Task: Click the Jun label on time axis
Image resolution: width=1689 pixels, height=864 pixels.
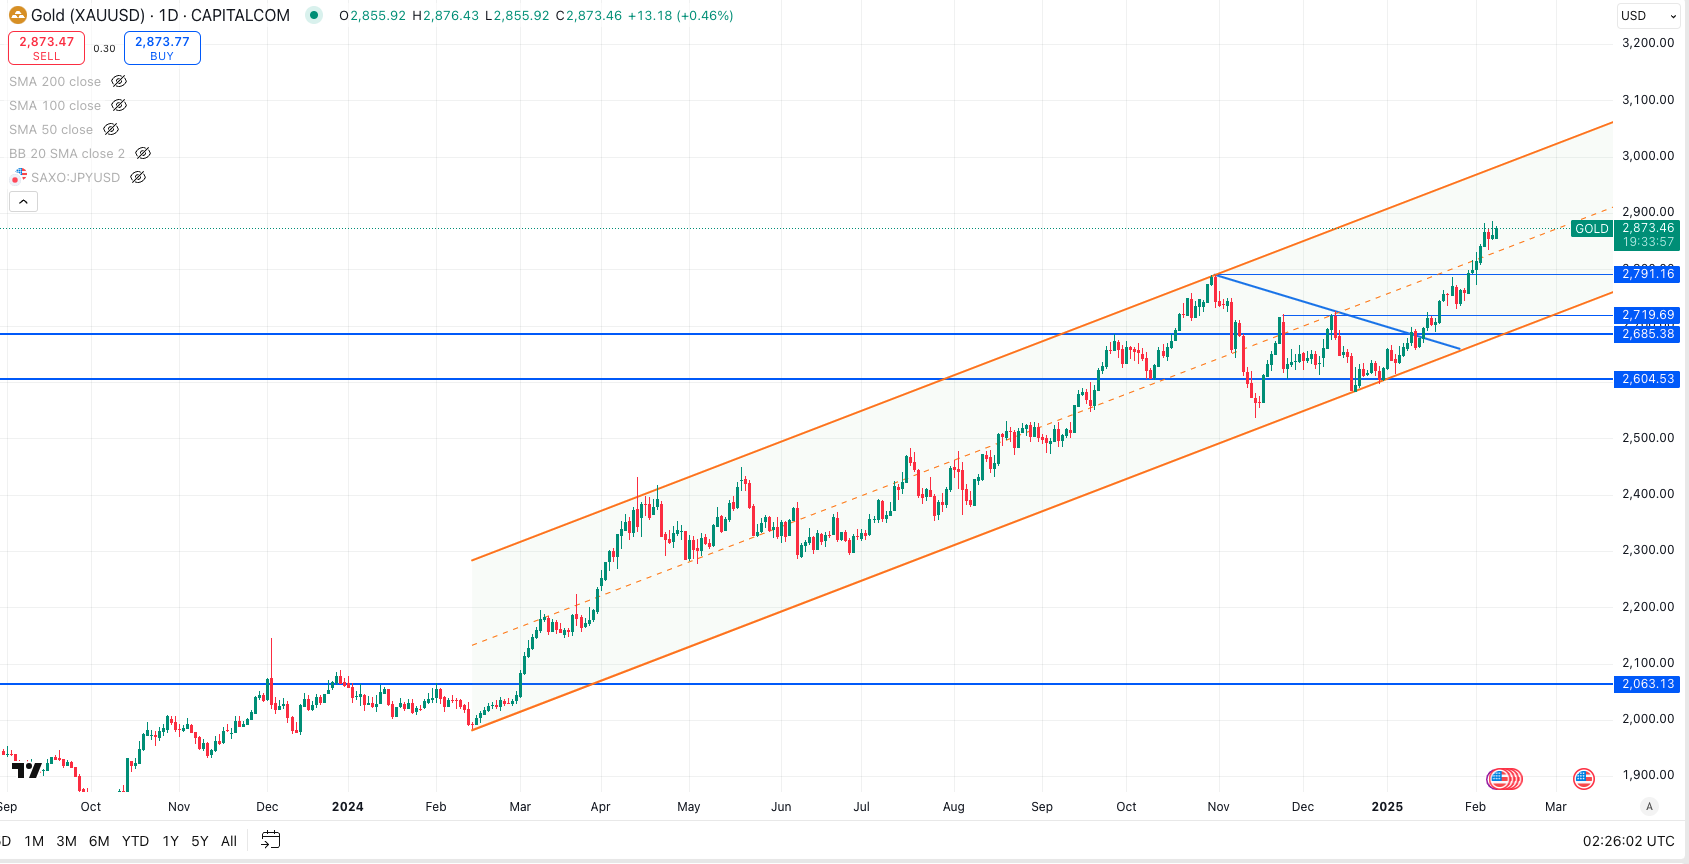Action: [781, 807]
